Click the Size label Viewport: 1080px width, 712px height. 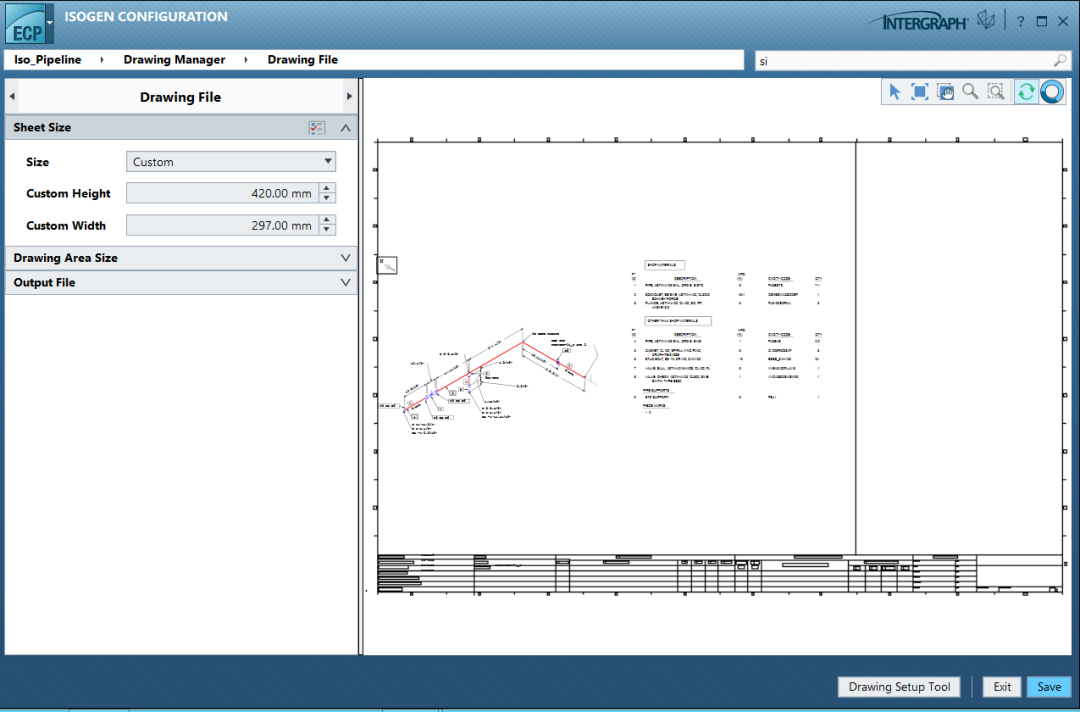pos(37,162)
